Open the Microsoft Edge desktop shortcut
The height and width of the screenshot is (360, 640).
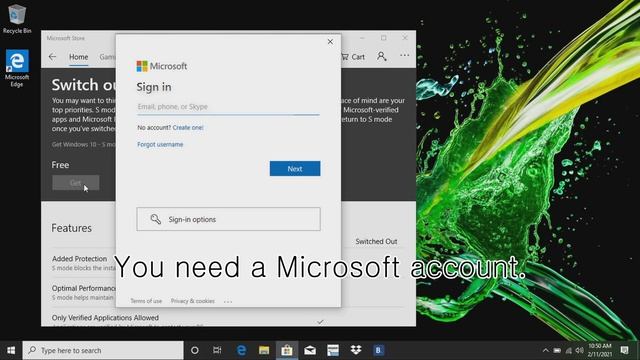(17, 68)
